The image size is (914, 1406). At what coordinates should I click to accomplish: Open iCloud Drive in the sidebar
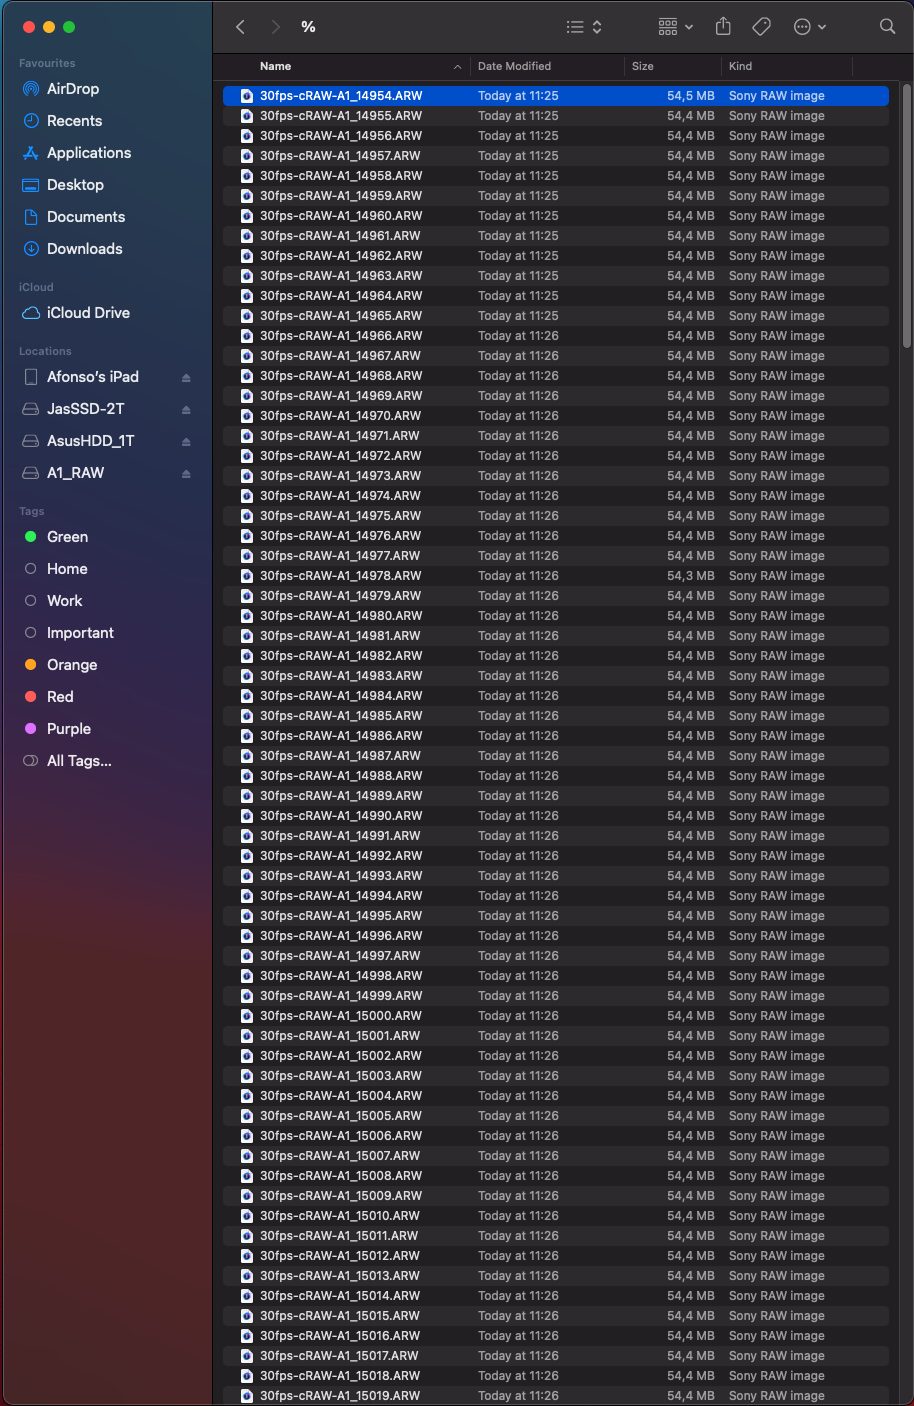coord(88,313)
